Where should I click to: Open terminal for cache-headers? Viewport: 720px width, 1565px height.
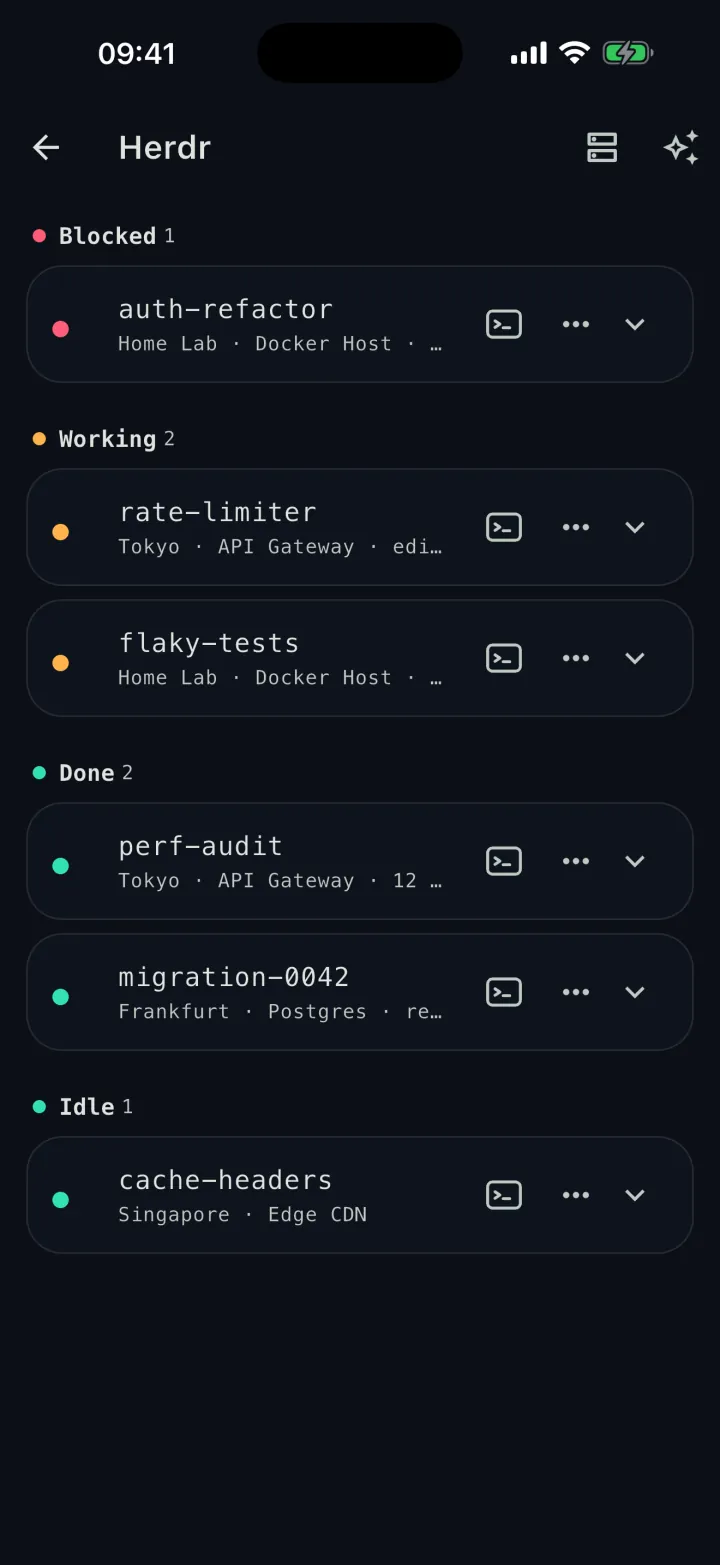[504, 1195]
